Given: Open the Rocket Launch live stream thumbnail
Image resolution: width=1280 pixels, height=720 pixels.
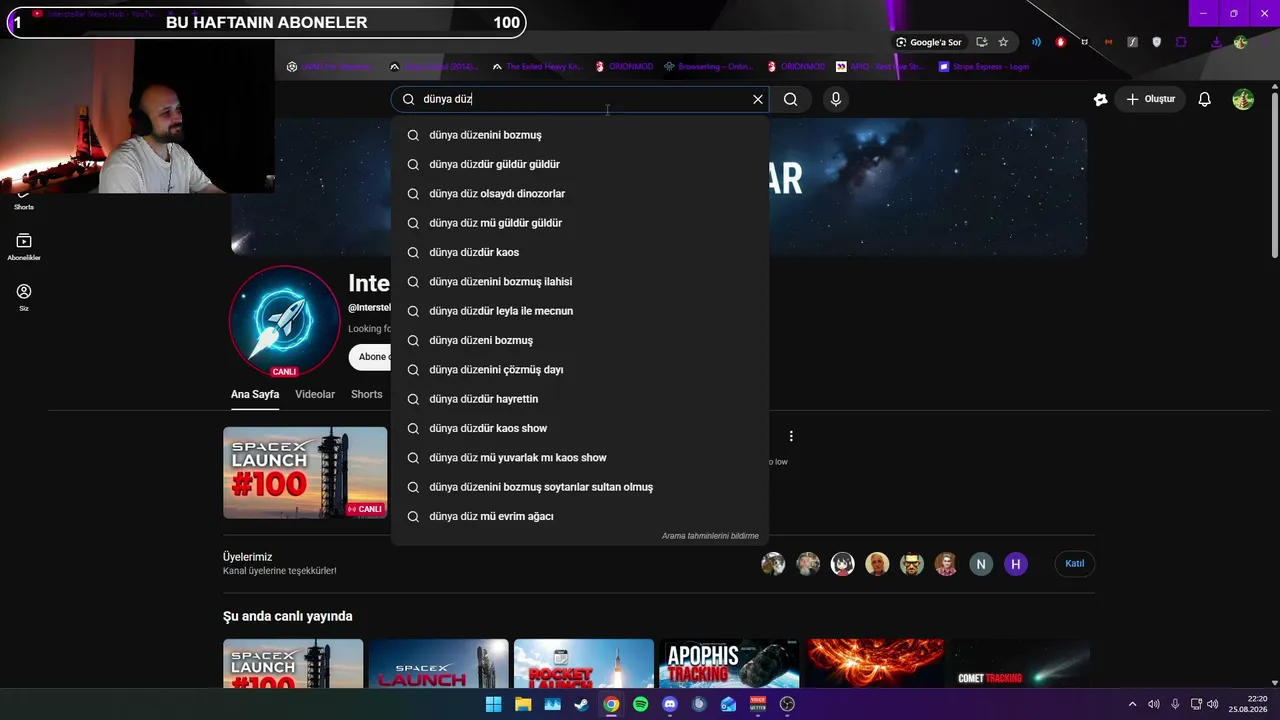Looking at the screenshot, I should 584,663.
